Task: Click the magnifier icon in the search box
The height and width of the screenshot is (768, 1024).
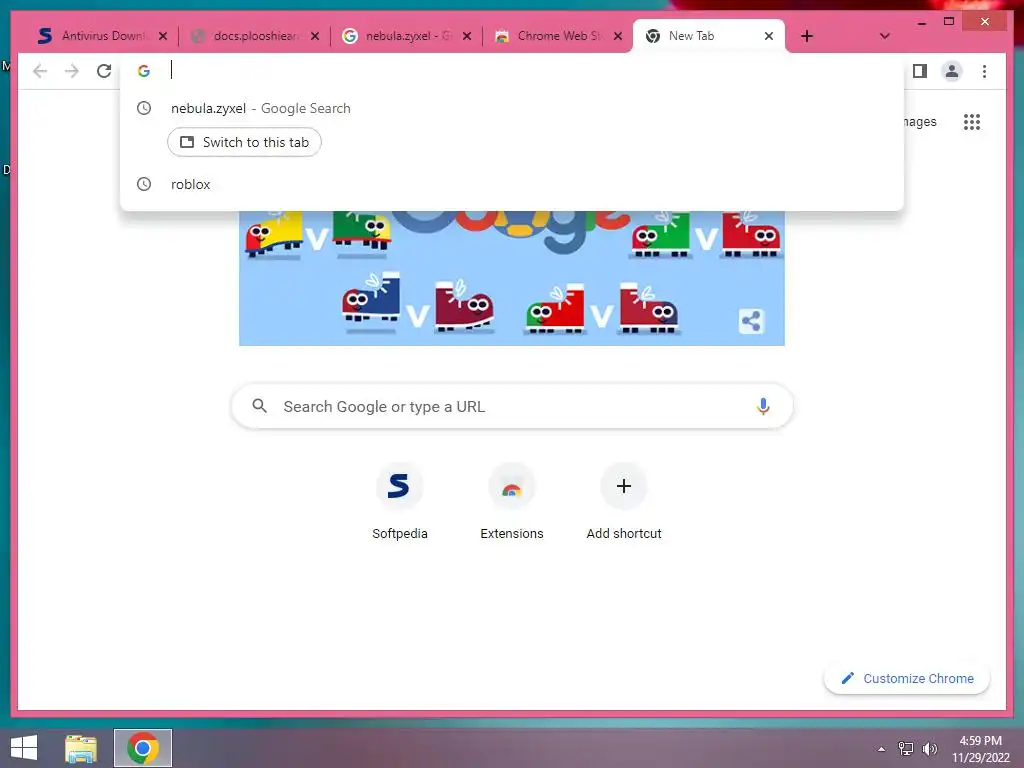Action: click(259, 406)
